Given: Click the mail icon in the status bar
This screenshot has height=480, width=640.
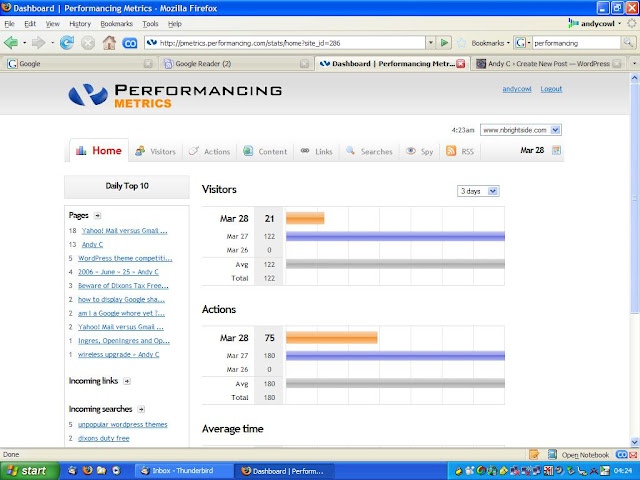Looking at the screenshot, I should (x=633, y=455).
